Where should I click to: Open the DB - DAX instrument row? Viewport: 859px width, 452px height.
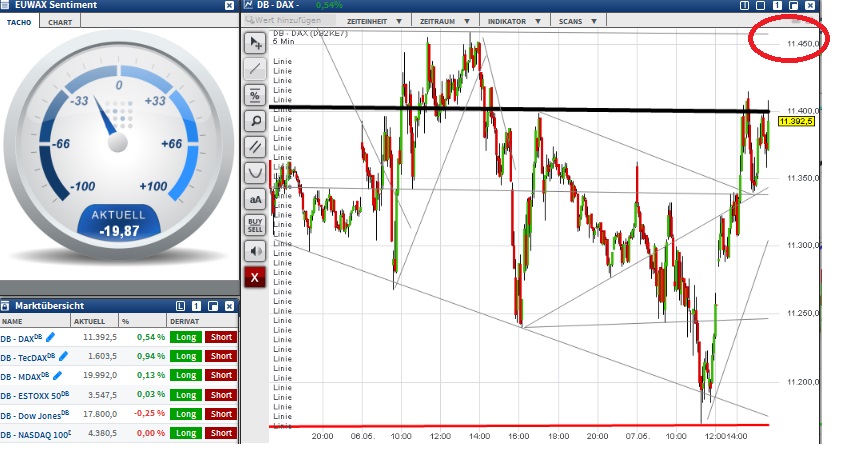(x=119, y=337)
